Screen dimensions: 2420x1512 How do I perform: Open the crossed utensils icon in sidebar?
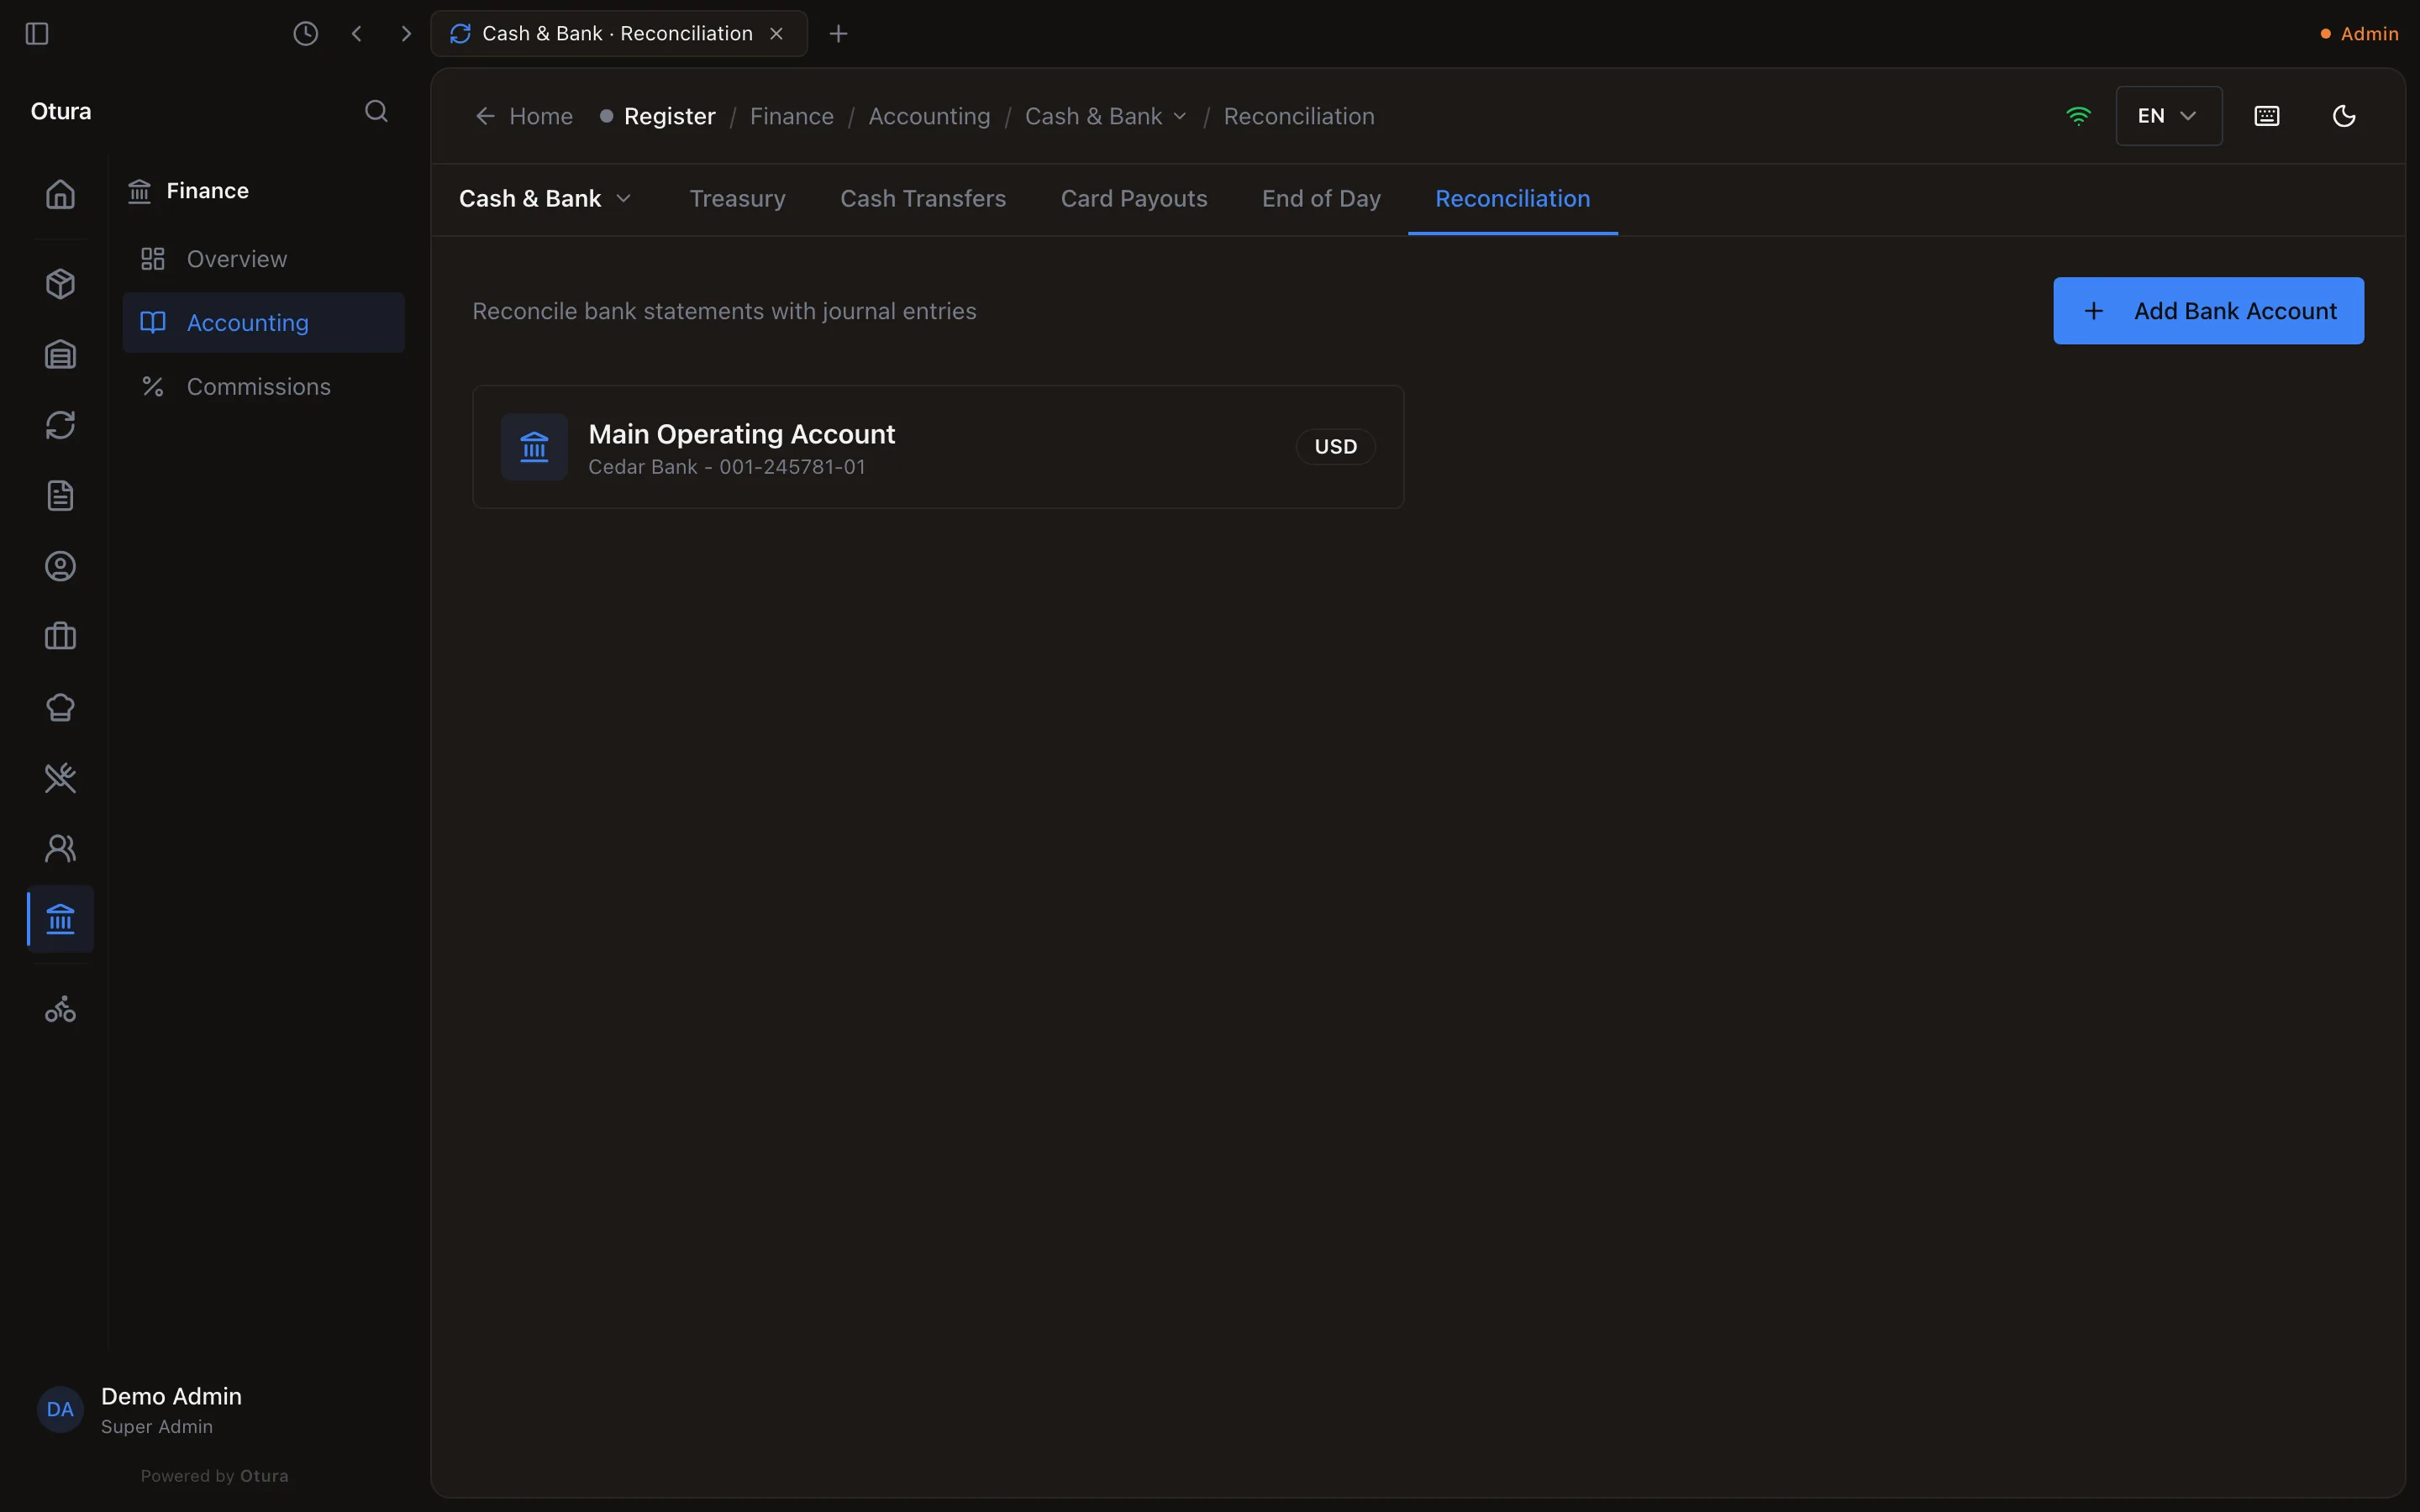60,778
